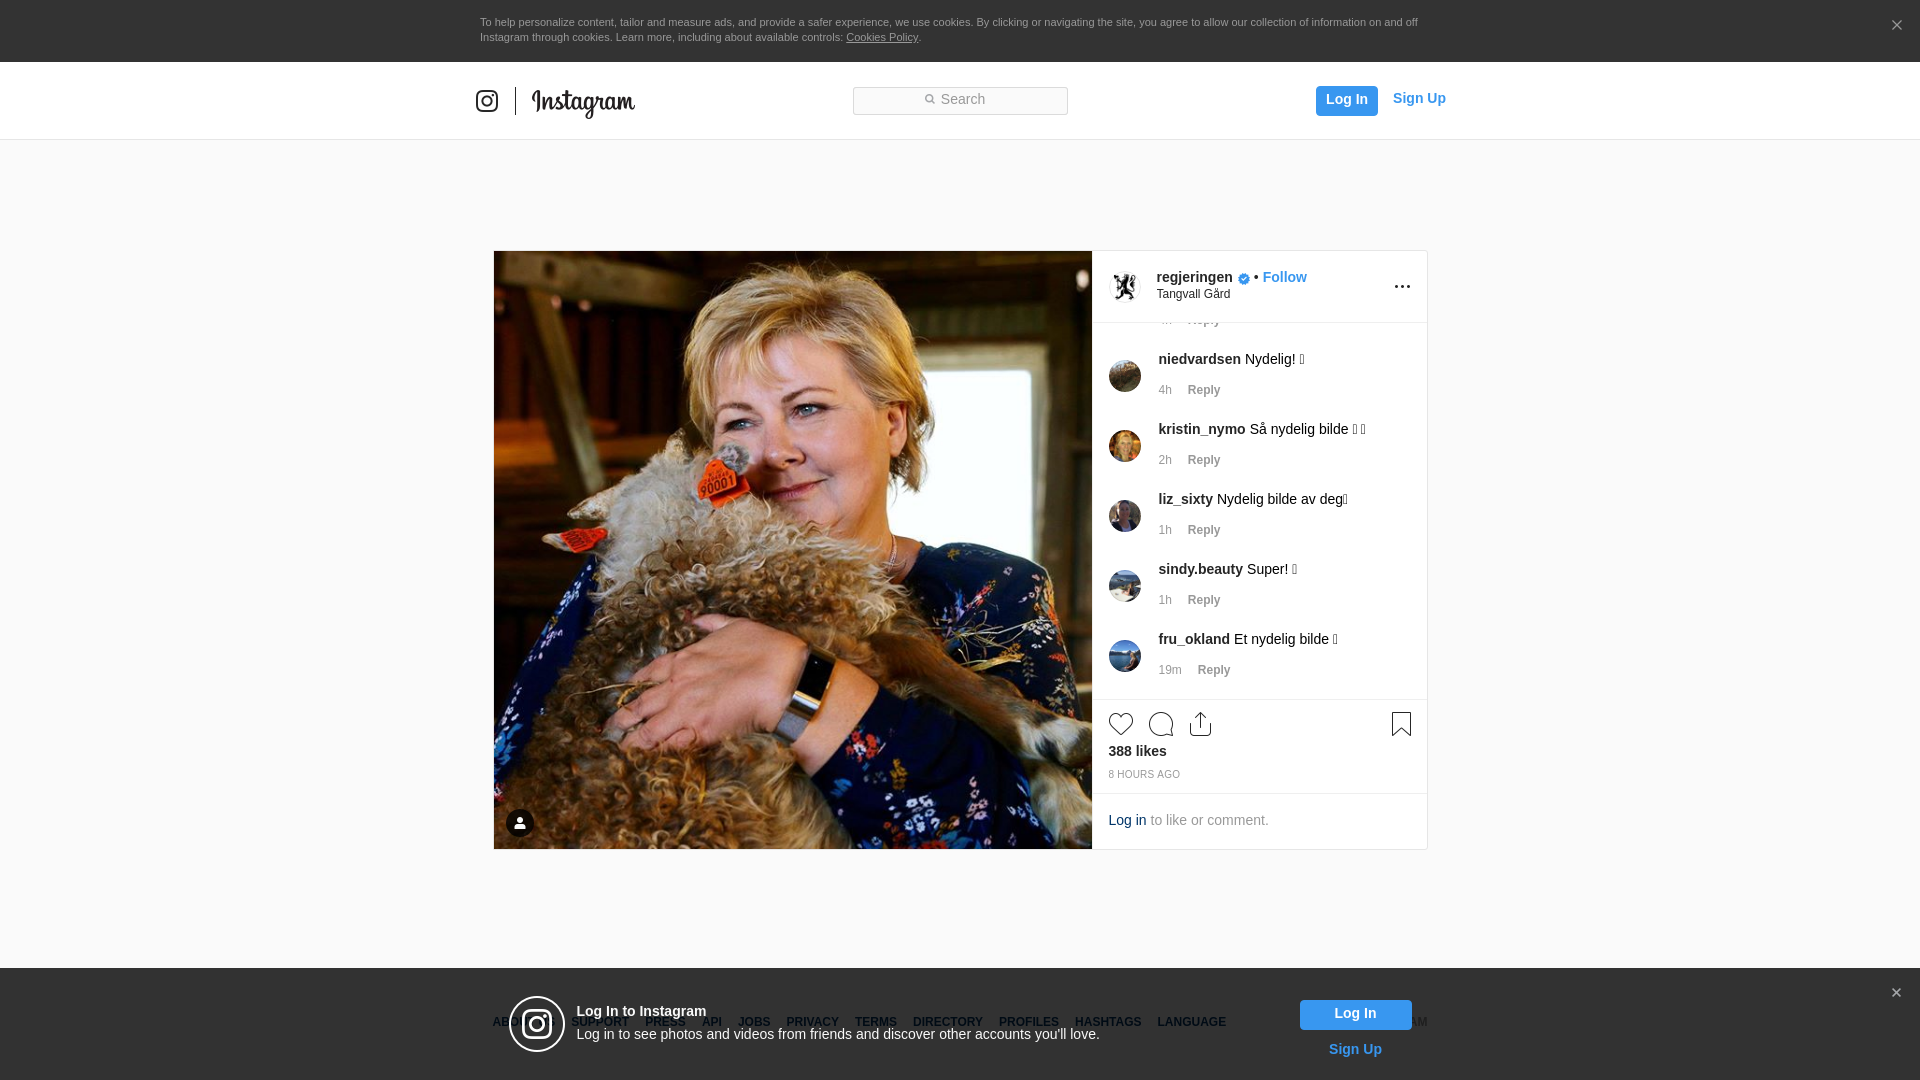Viewport: 1920px width, 1080px height.
Task: Open the three-dot more options menu
Action: tap(1402, 287)
